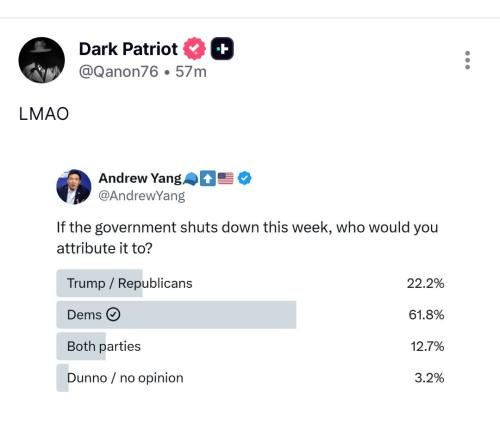Click the Andrew Yang display name
The height and width of the screenshot is (443, 500).
140,178
